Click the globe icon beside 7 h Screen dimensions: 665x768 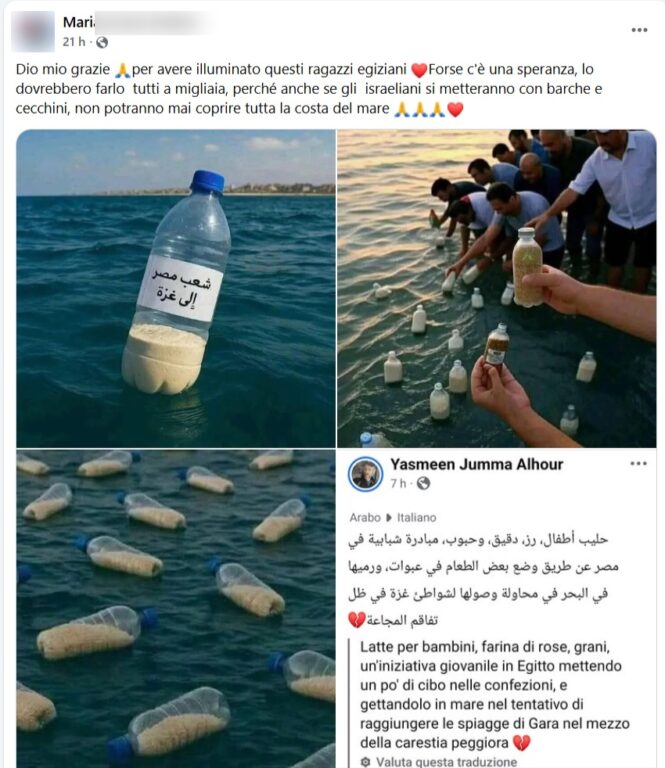pos(423,483)
